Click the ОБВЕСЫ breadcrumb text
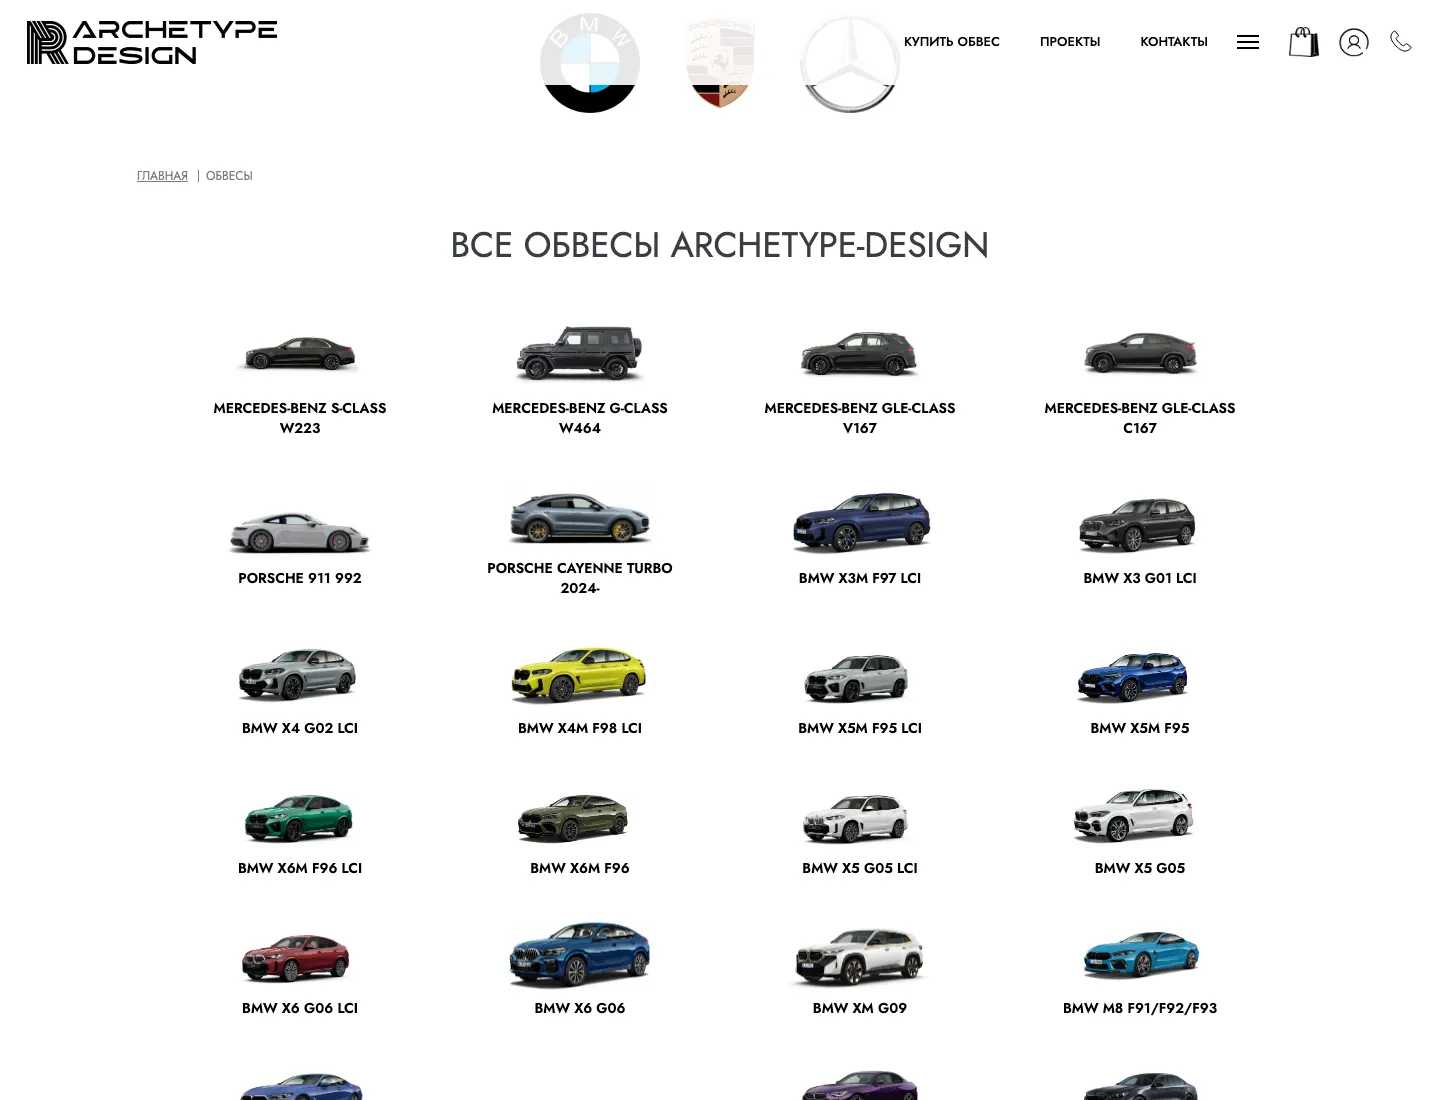This screenshot has width=1440, height=1100. [229, 176]
